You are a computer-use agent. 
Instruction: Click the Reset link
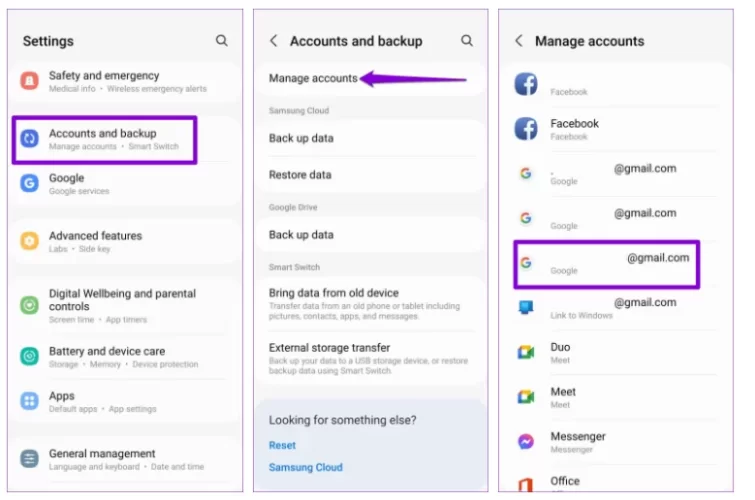[x=282, y=445]
